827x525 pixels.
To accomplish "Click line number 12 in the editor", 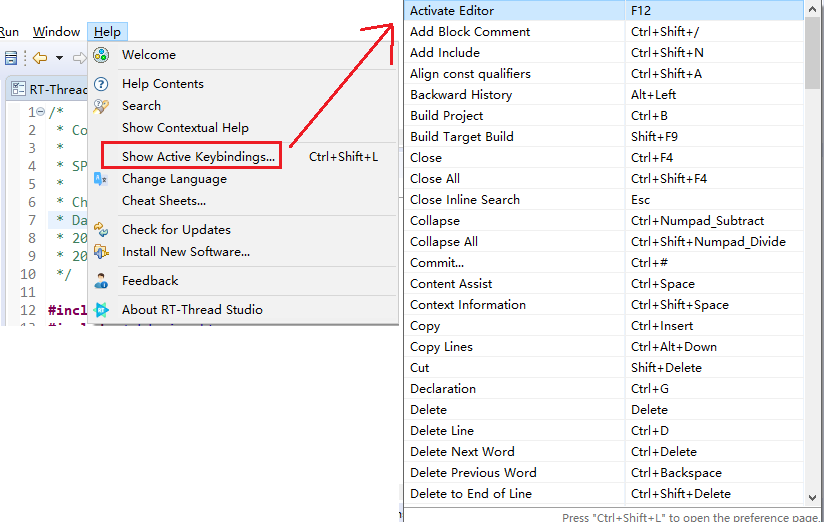I will [28, 310].
